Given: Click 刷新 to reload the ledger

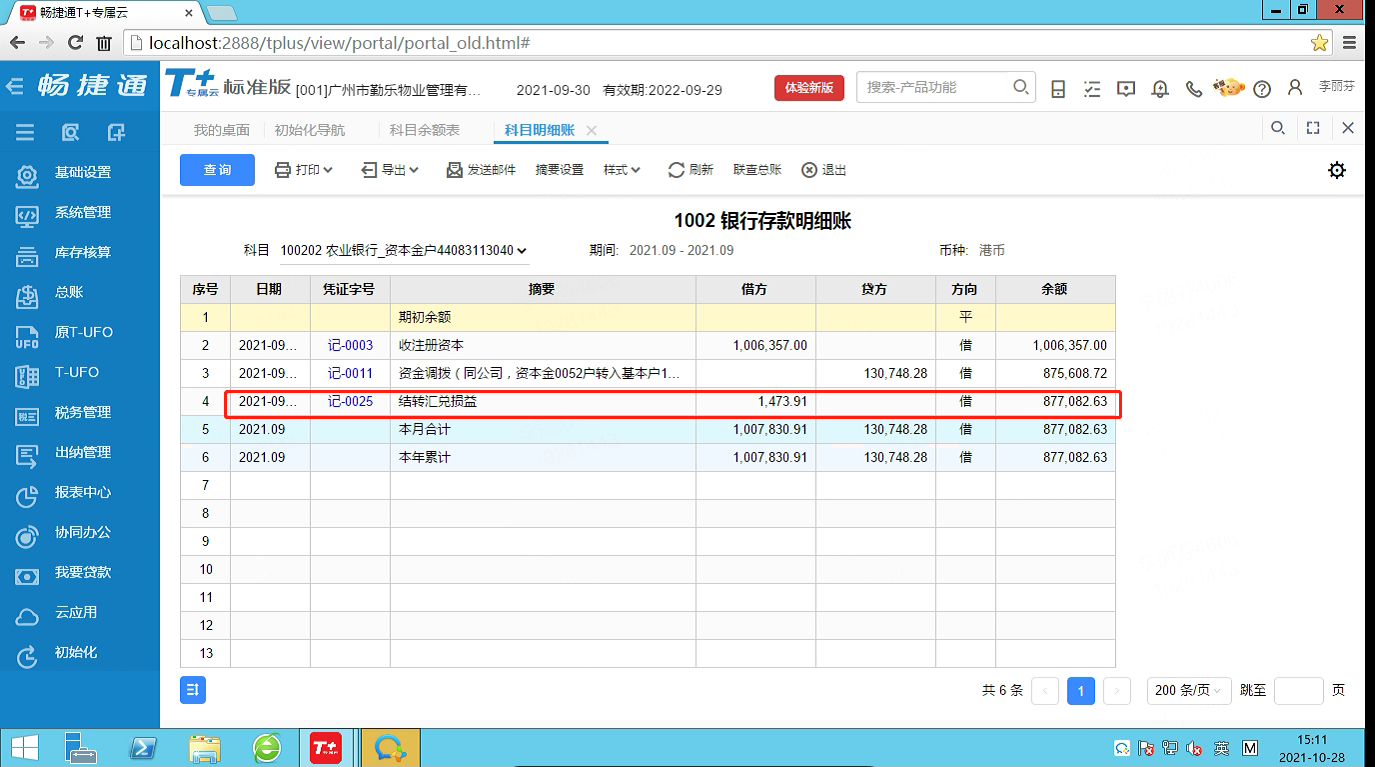Looking at the screenshot, I should point(690,170).
